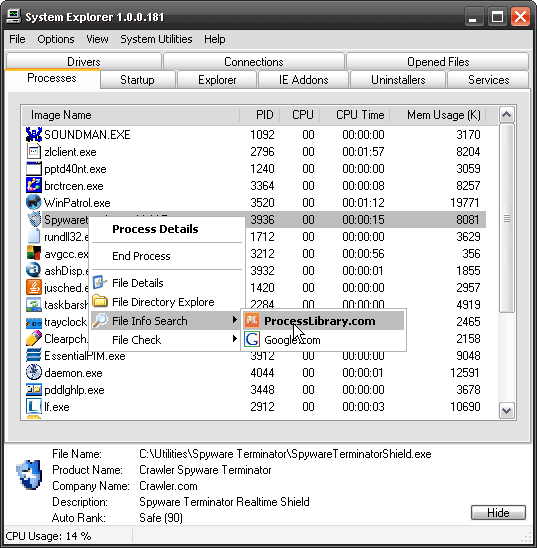Image resolution: width=537 pixels, height=548 pixels.
Task: Click the Crawler.com company name text
Action: [168, 486]
